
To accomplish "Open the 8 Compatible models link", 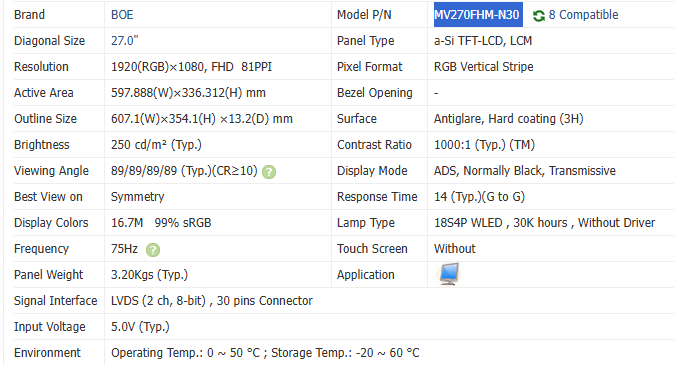I will [x=583, y=15].
